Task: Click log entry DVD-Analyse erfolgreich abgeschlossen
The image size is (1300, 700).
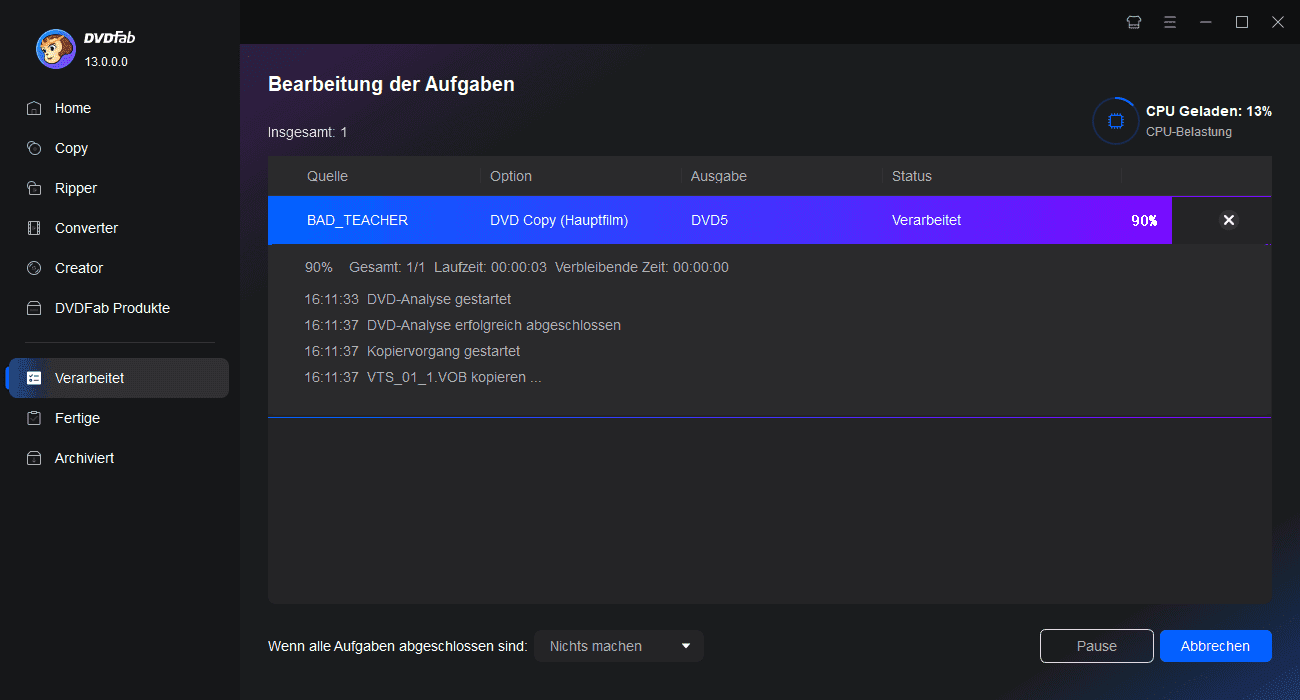Action: [x=494, y=325]
